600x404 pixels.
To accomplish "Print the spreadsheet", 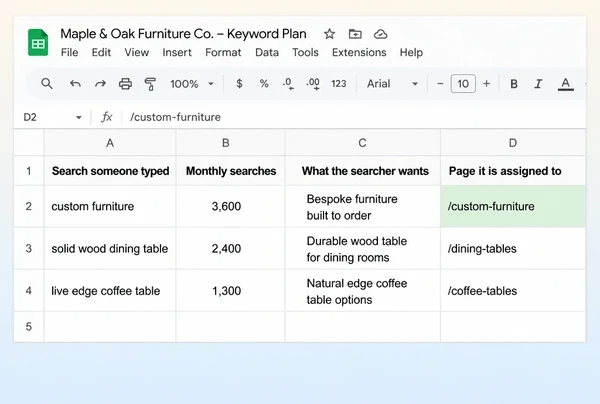I will (125, 84).
